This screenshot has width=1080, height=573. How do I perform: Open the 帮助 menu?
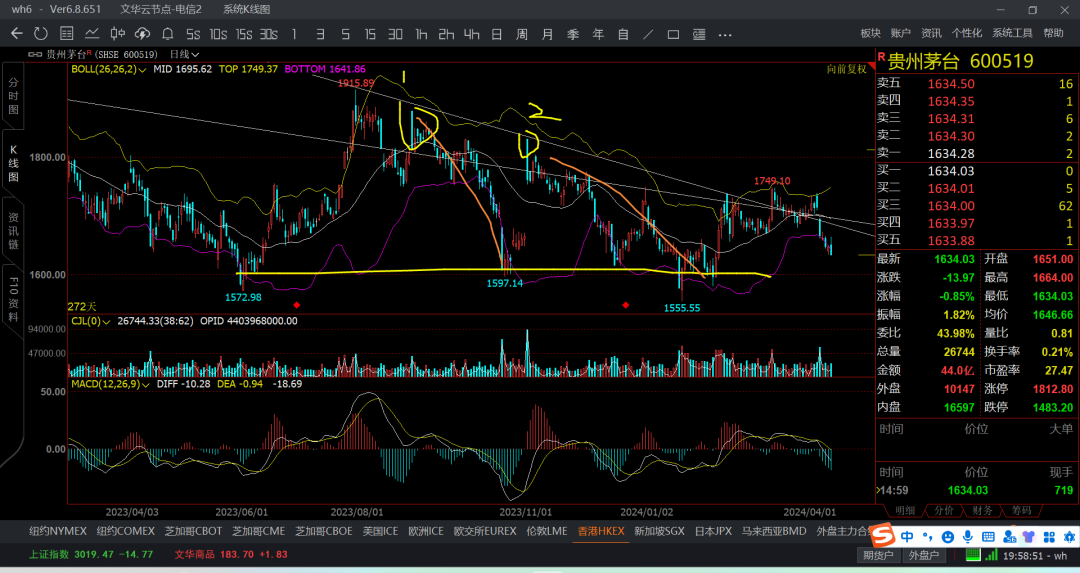(1053, 33)
